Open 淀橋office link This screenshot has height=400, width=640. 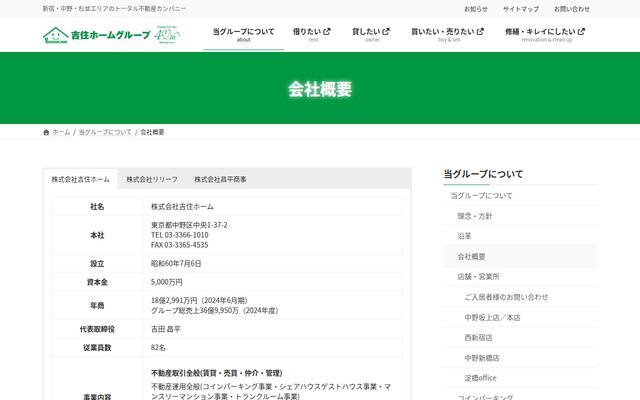(x=520, y=378)
